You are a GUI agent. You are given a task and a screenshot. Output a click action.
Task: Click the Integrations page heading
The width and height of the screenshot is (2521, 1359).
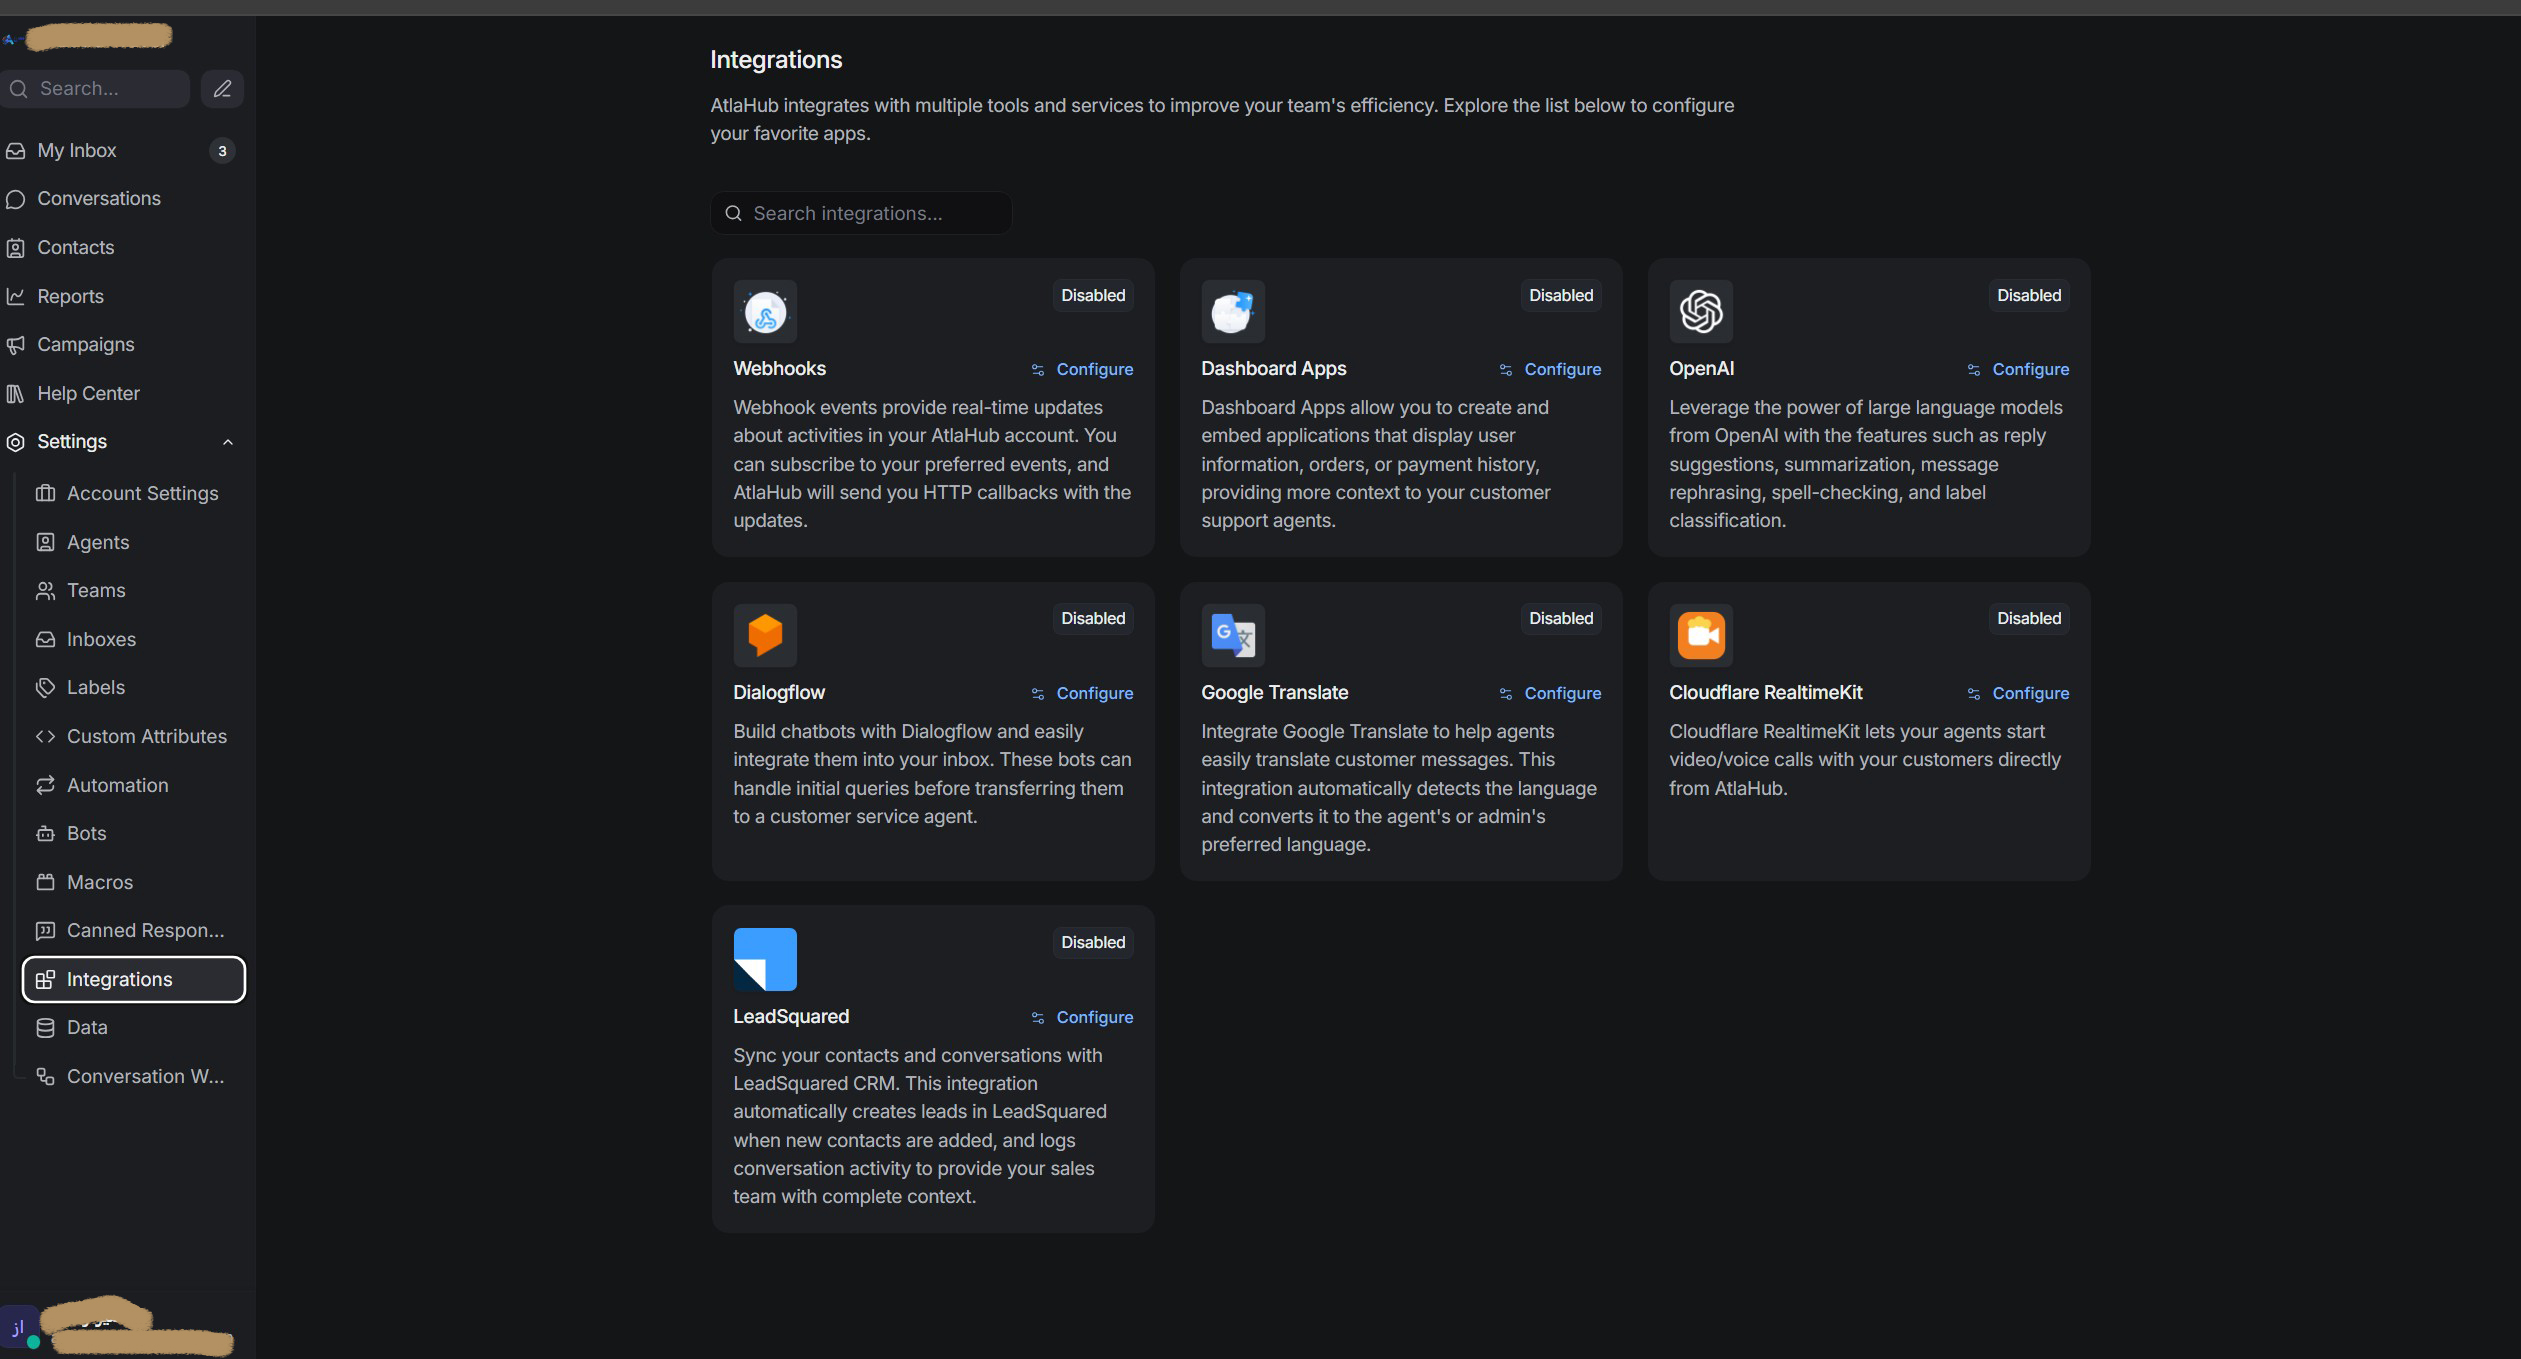(x=776, y=60)
